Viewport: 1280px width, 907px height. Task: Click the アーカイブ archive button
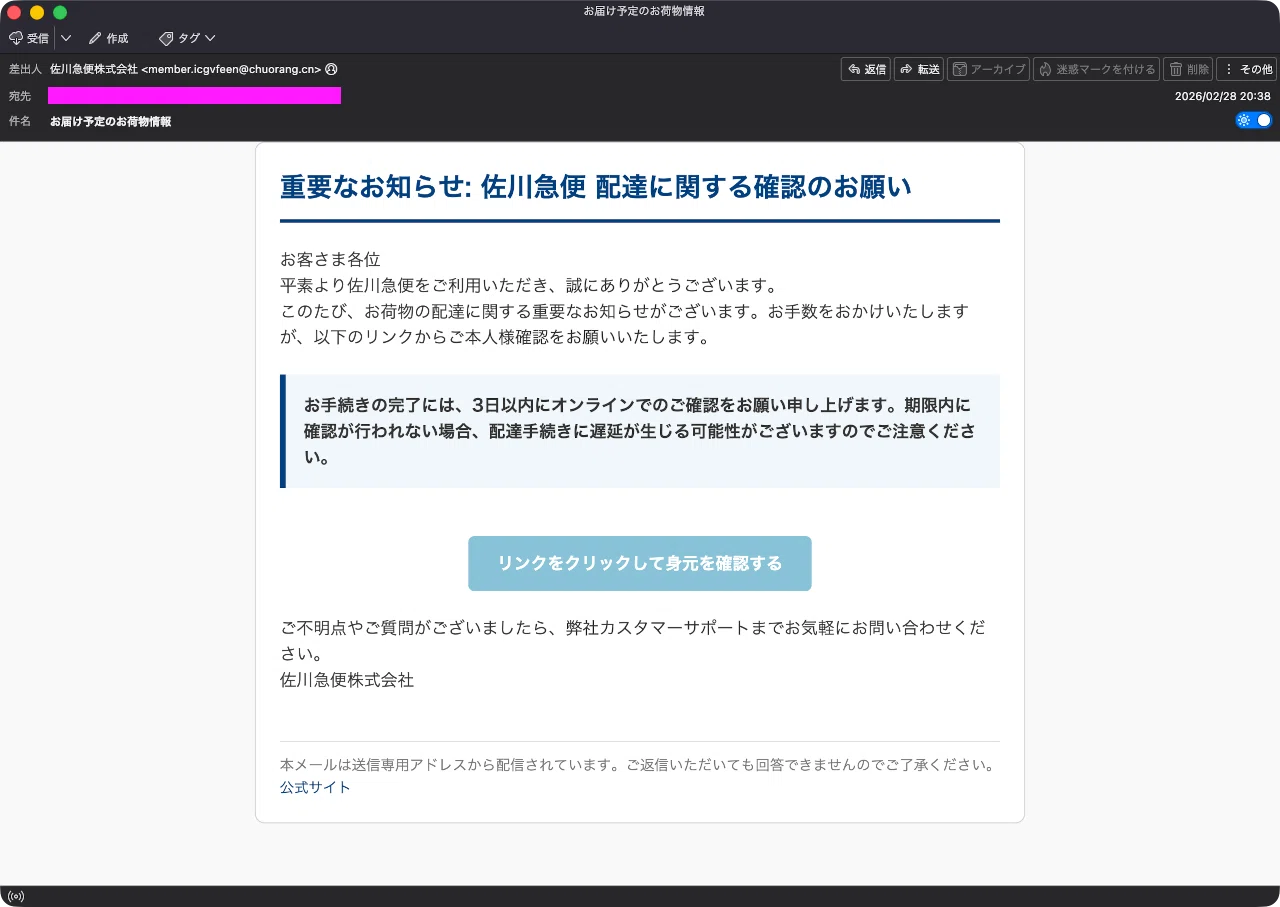[988, 69]
